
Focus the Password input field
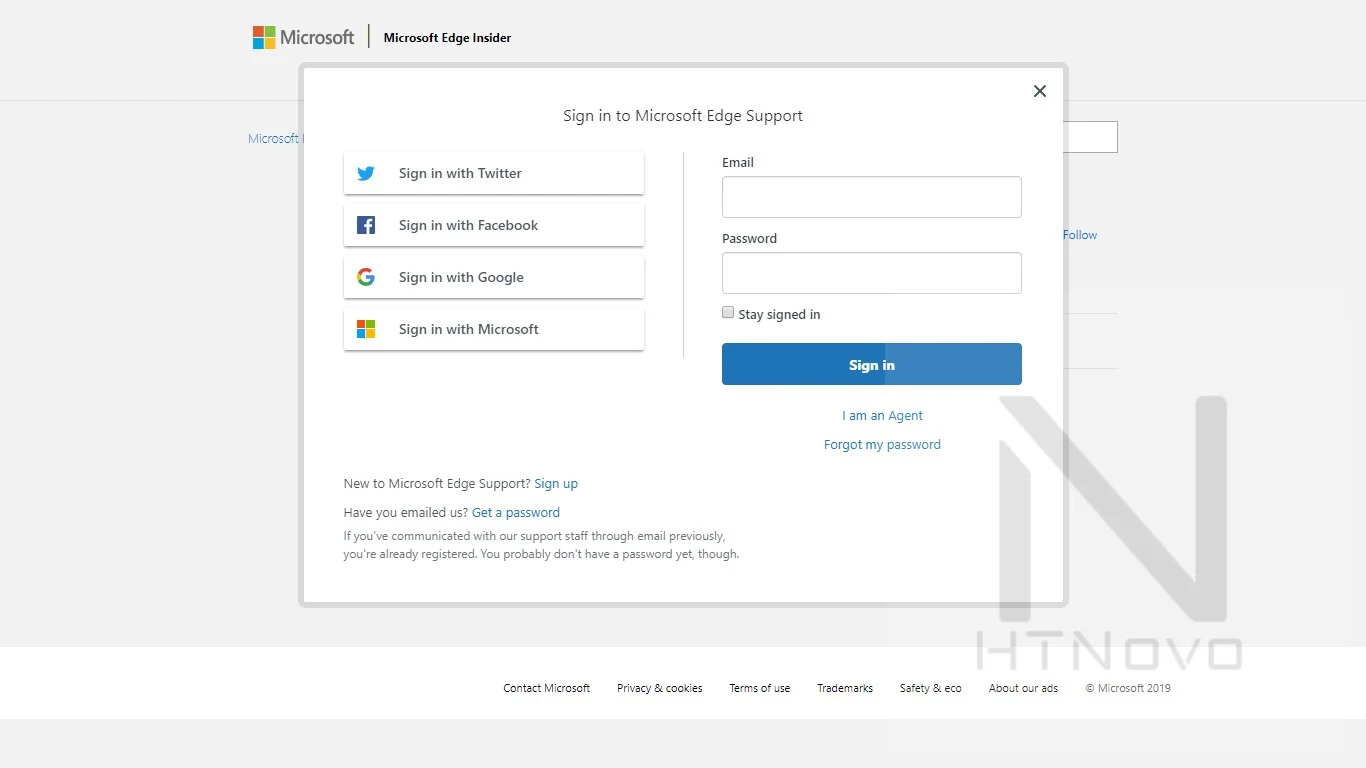[x=872, y=273]
